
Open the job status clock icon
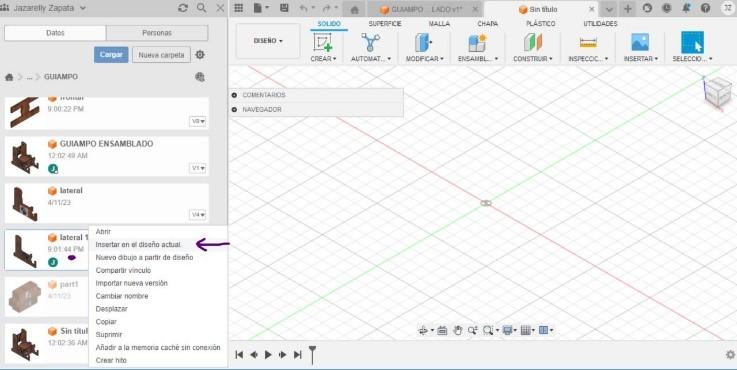[x=666, y=8]
